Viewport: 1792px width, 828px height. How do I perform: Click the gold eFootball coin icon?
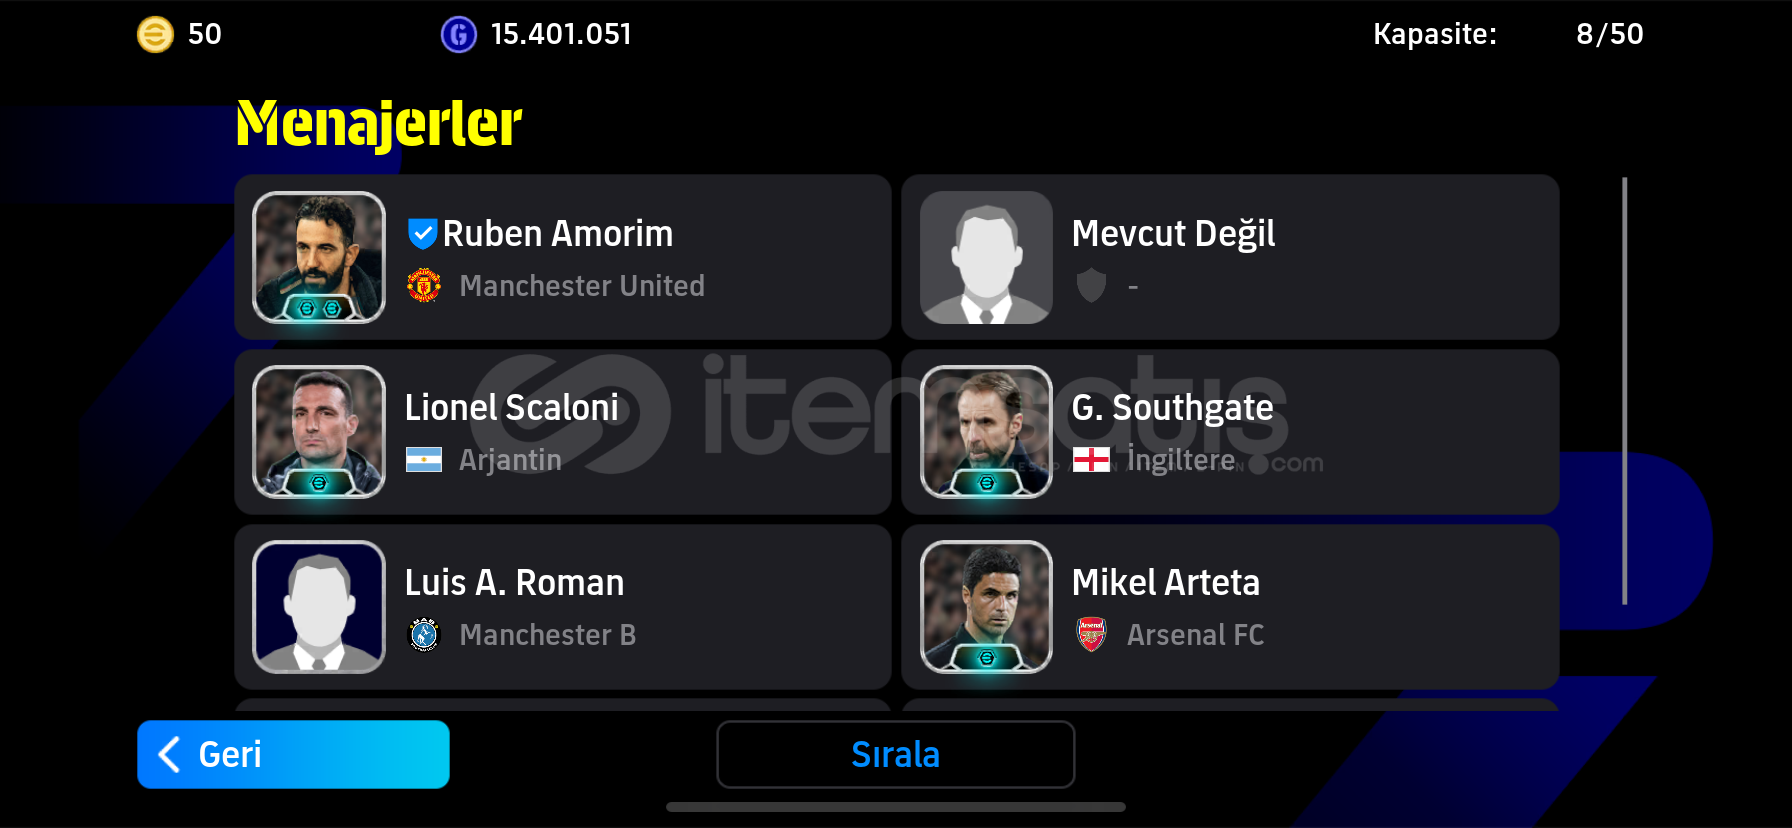(155, 35)
